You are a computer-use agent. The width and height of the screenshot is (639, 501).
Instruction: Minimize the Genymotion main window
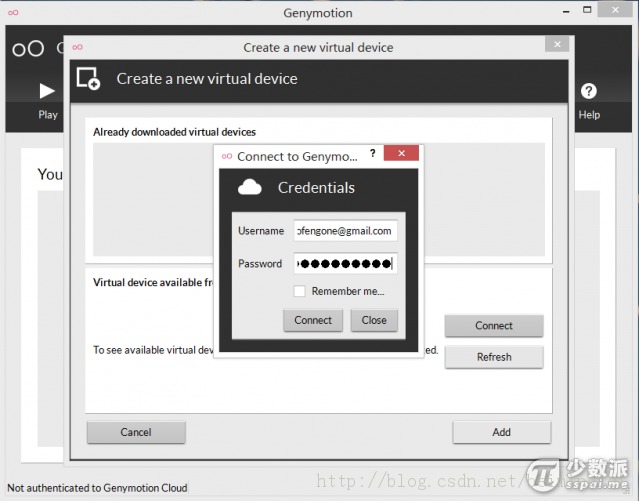(566, 12)
